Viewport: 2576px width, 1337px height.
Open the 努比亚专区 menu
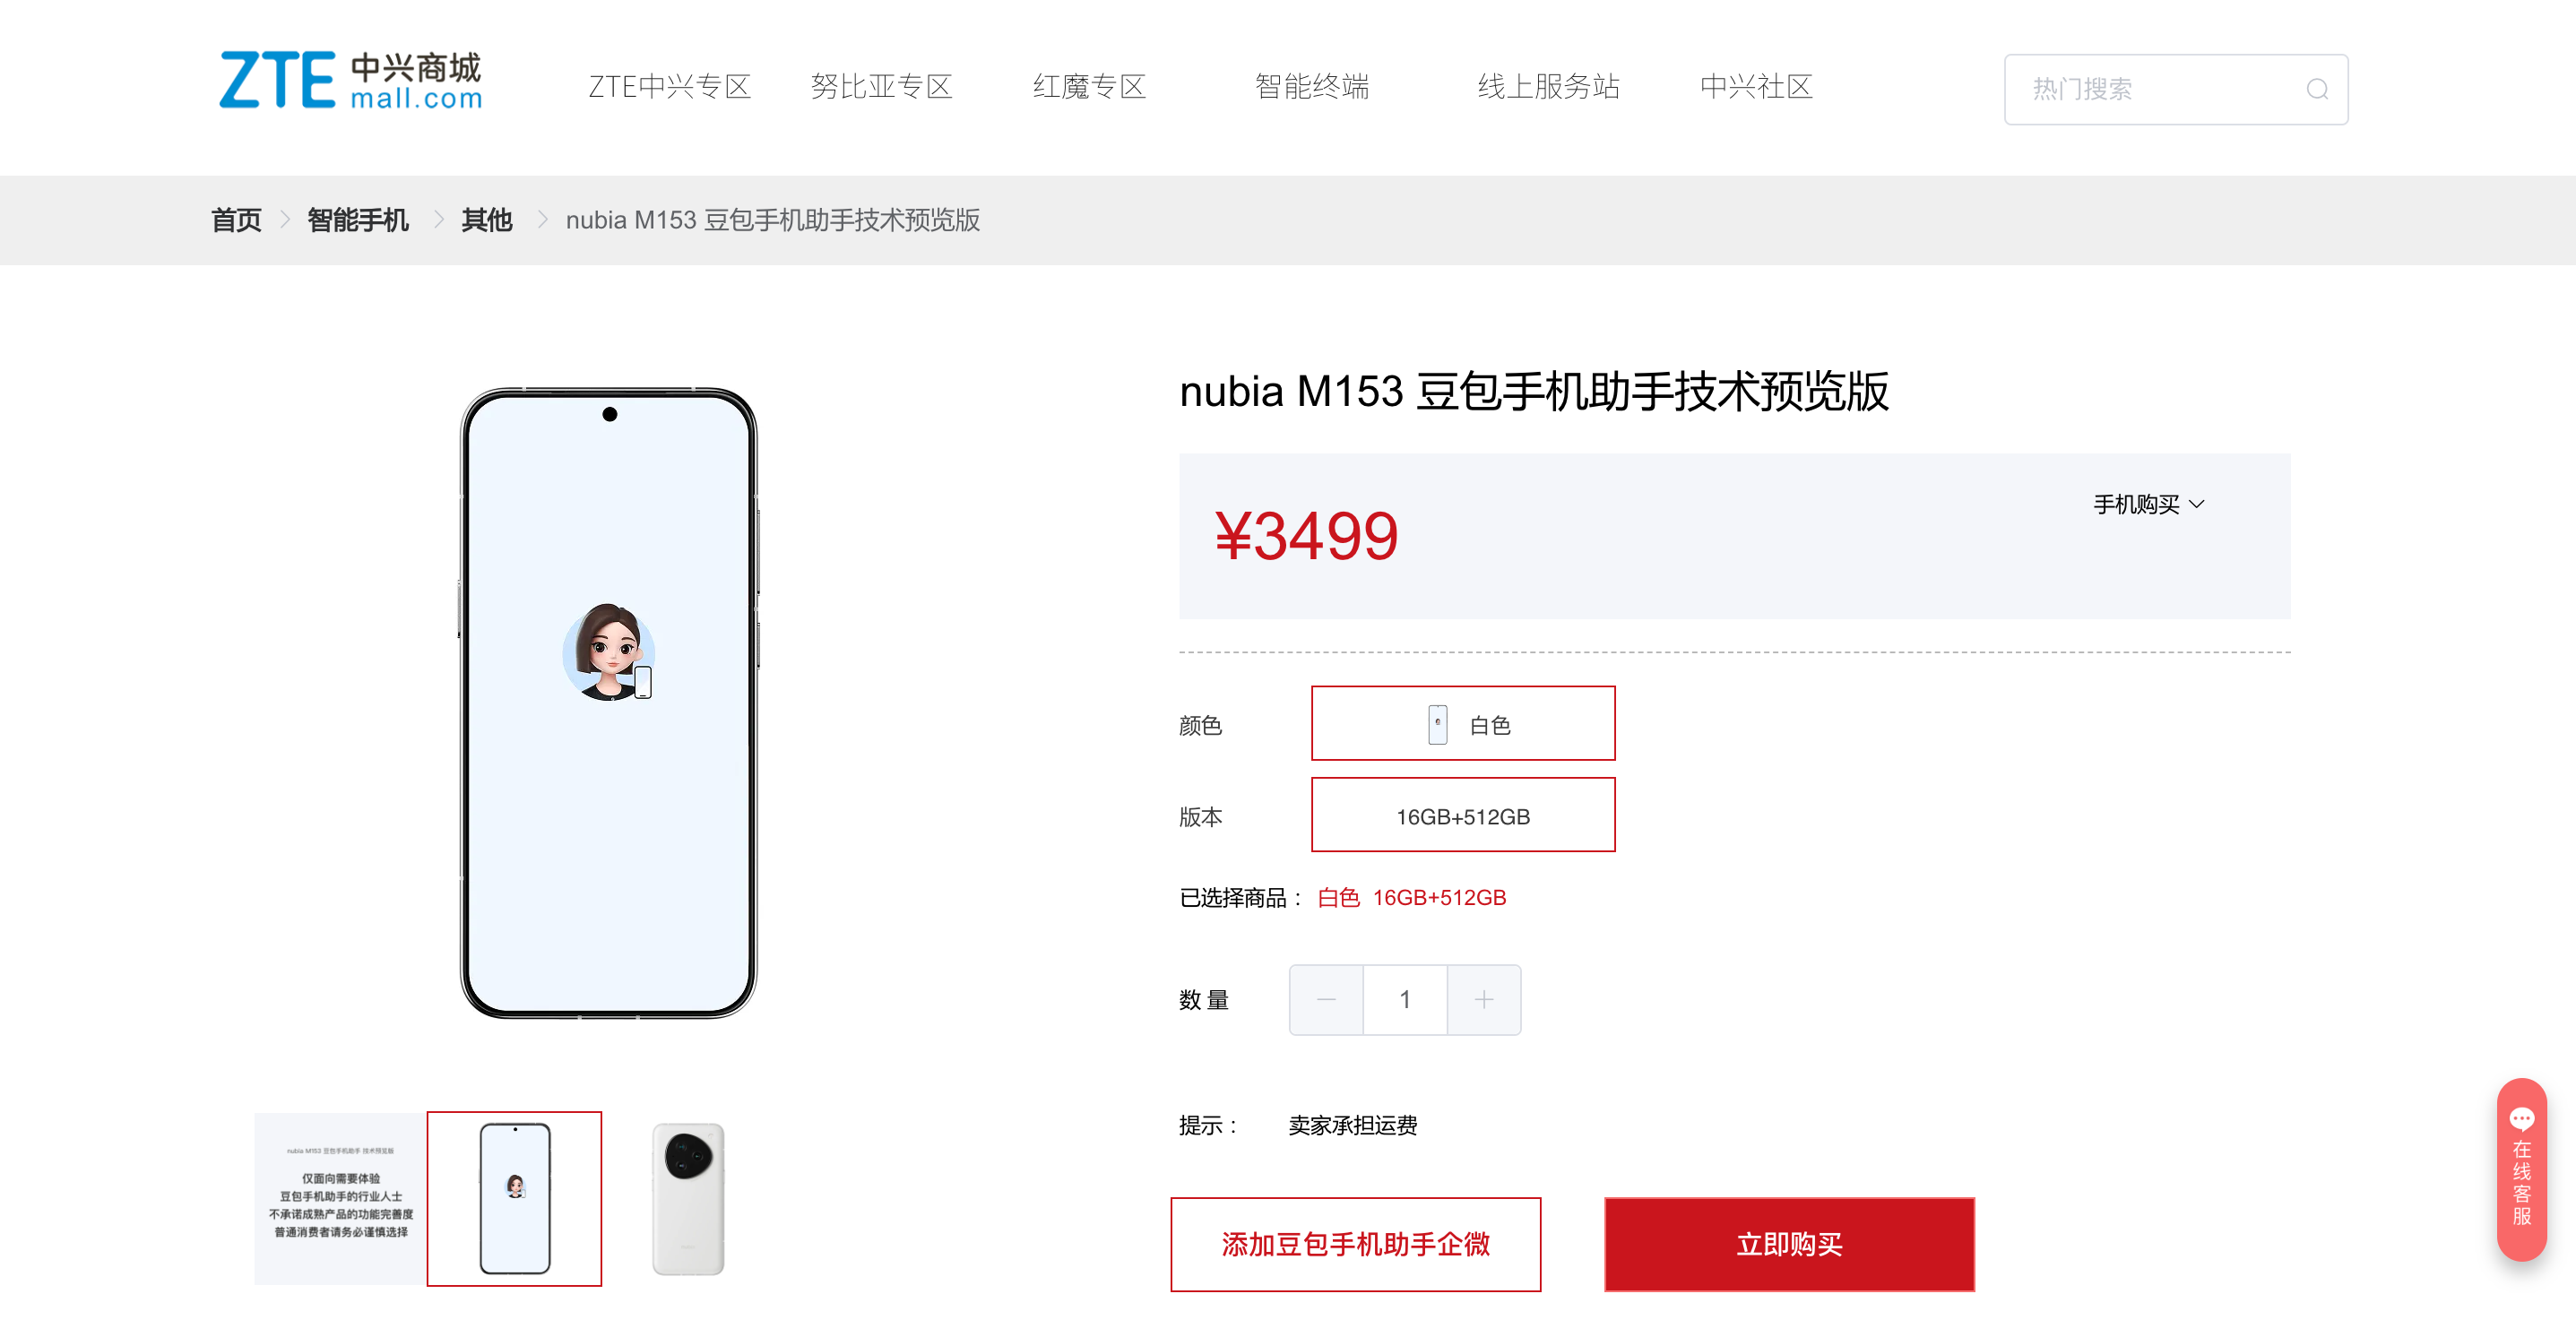[x=881, y=87]
